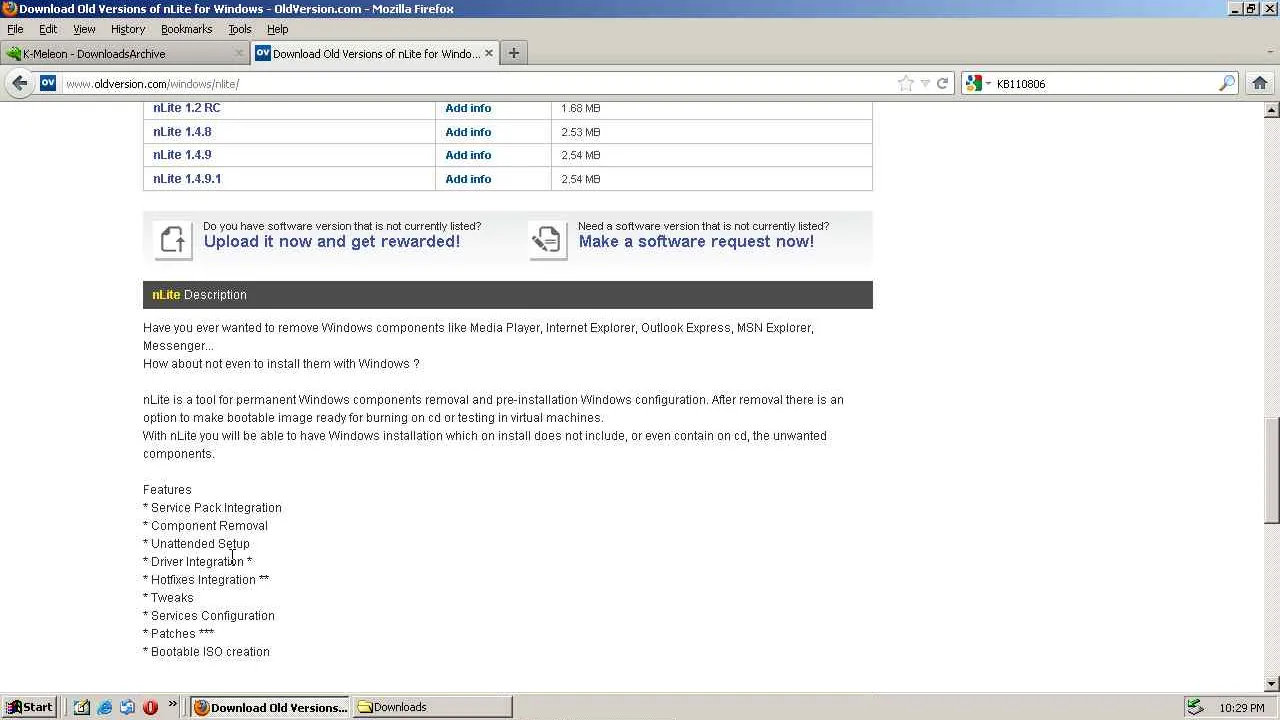
Task: Select the Download Old Versions of nLite tab
Action: coord(375,54)
